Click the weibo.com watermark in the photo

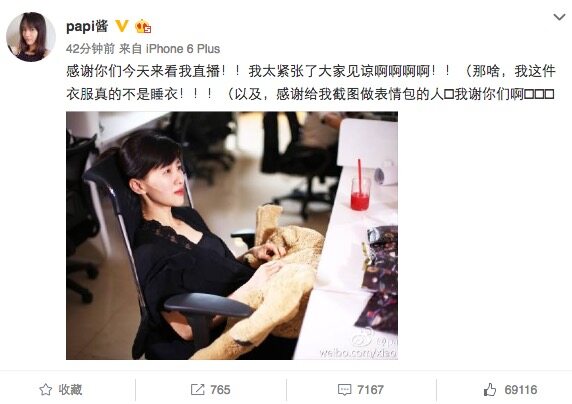click(358, 353)
